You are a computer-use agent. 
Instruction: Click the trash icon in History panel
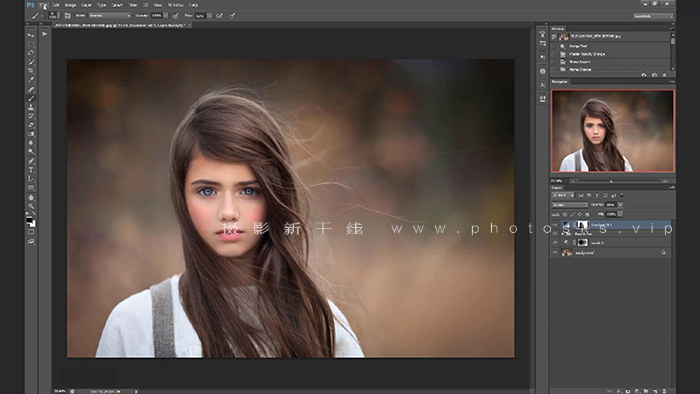[664, 75]
